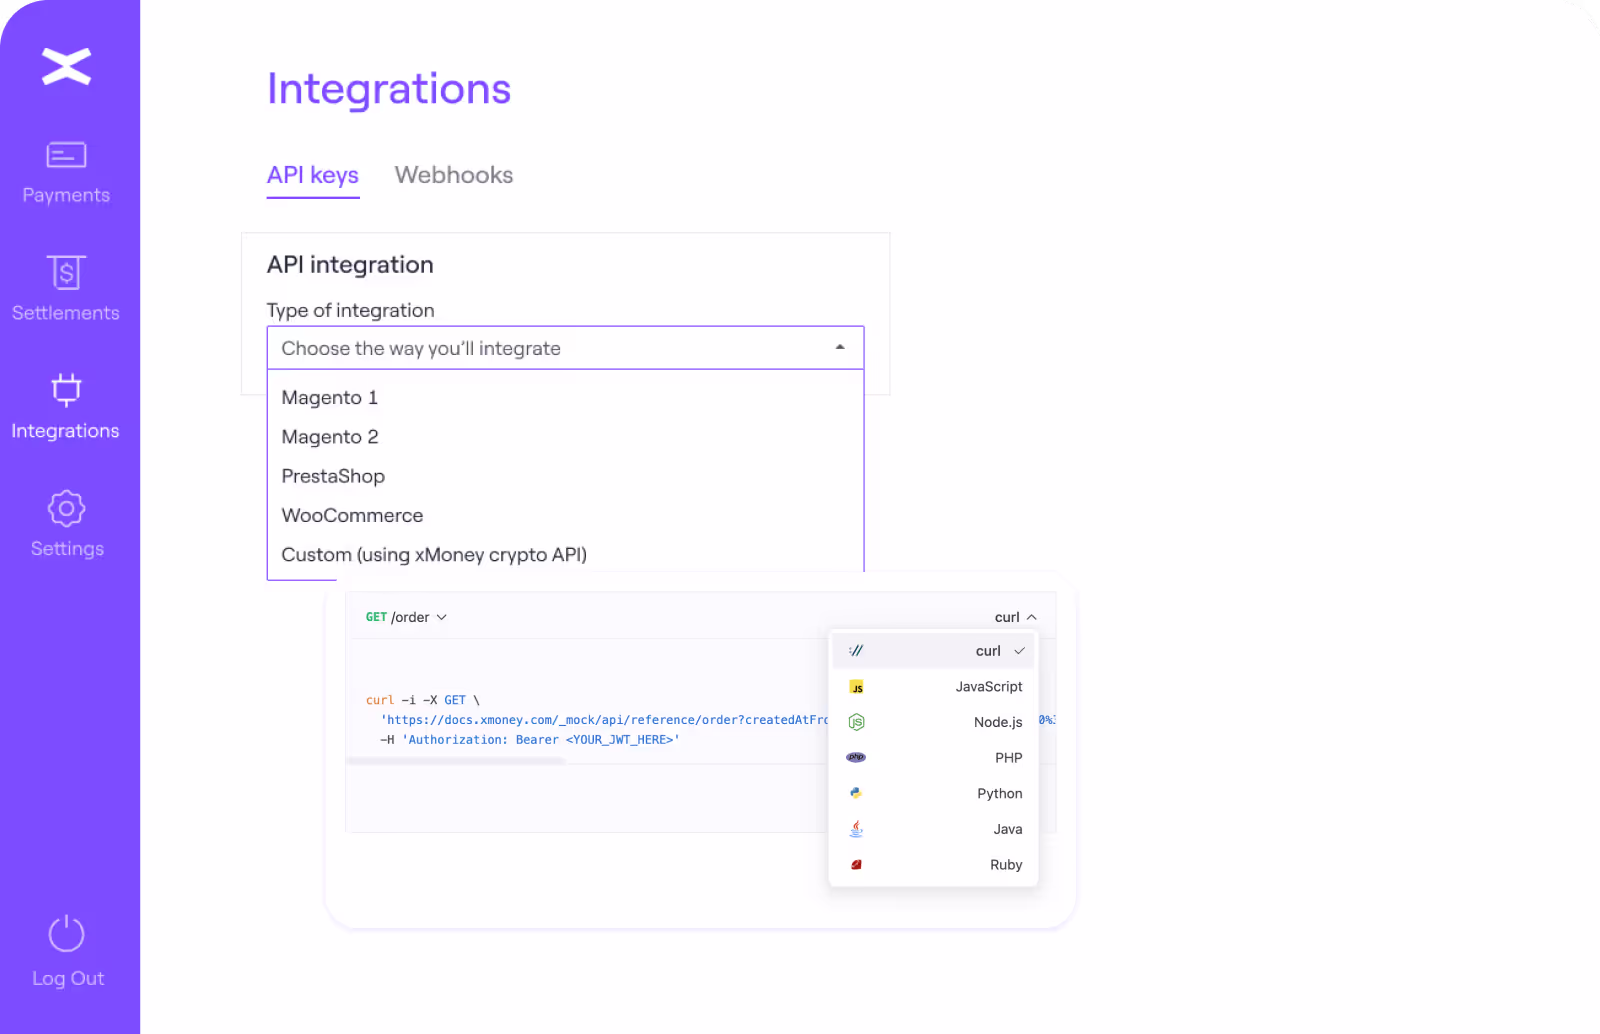Open Payments from the card icon
The width and height of the screenshot is (1600, 1034).
tap(66, 155)
